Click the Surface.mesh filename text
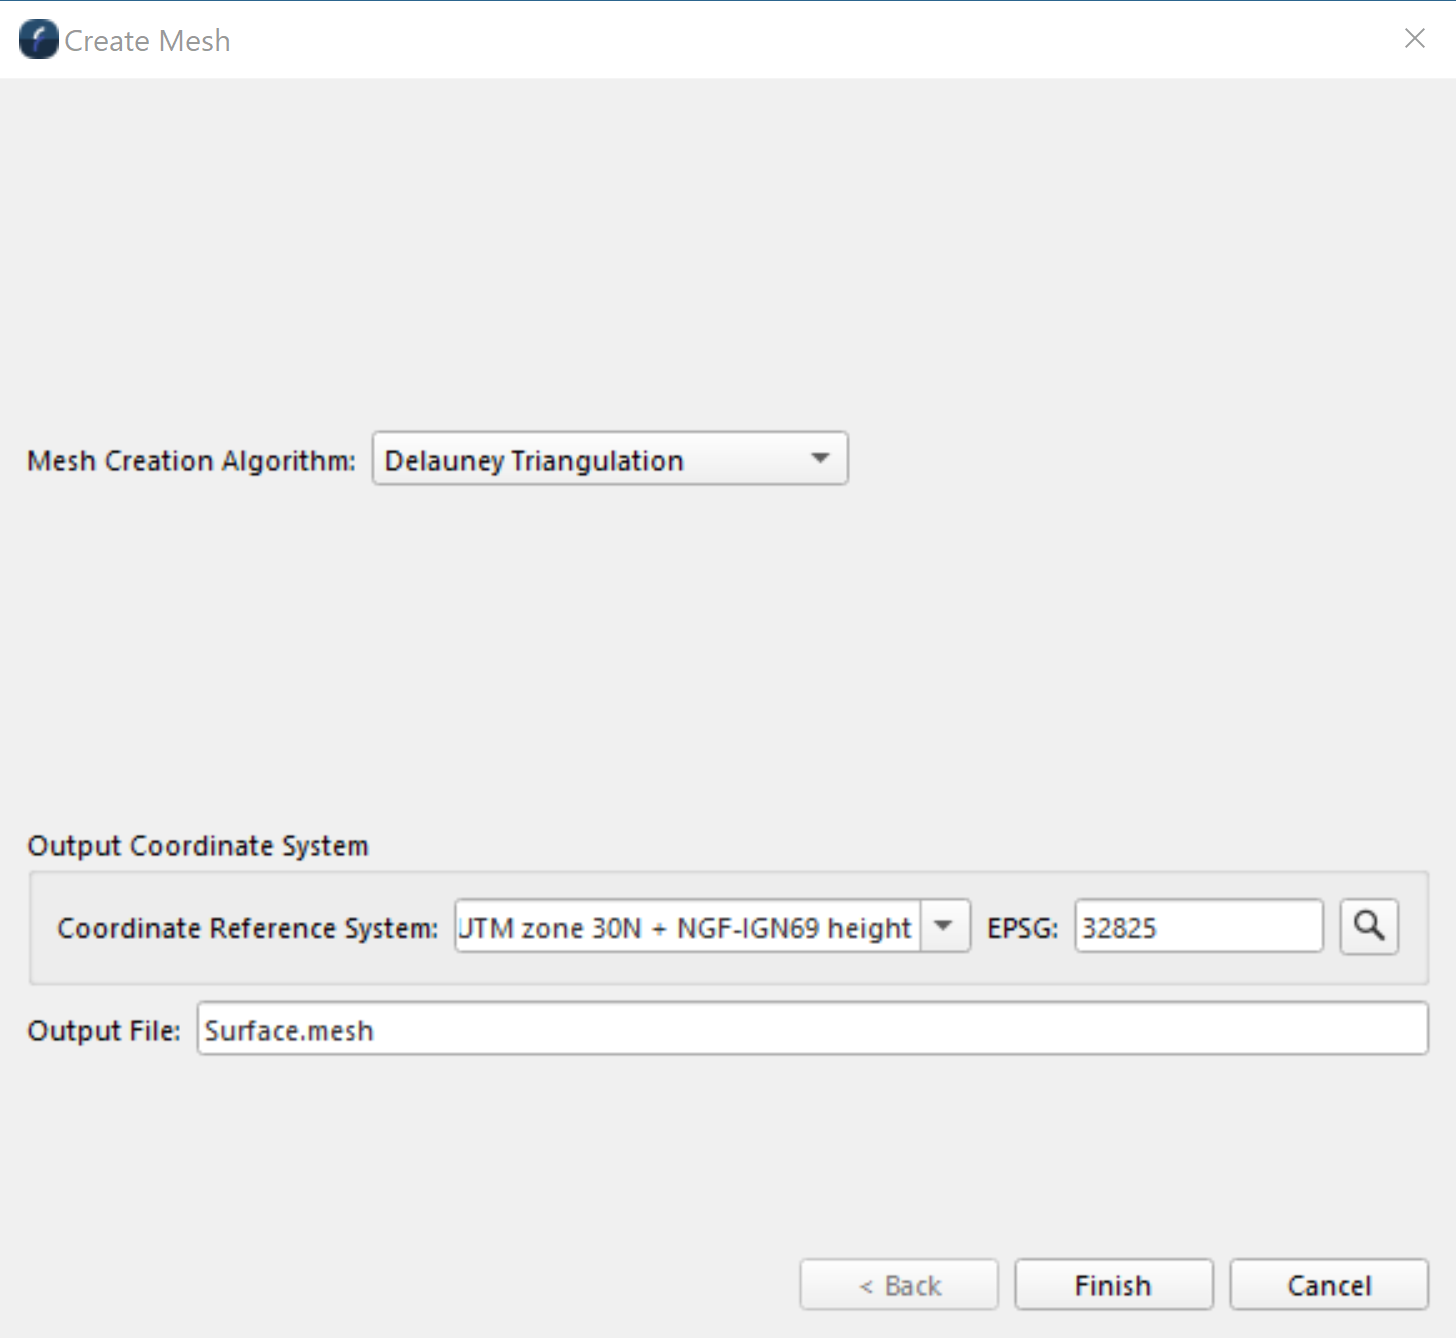This screenshot has height=1338, width=1456. (289, 1031)
